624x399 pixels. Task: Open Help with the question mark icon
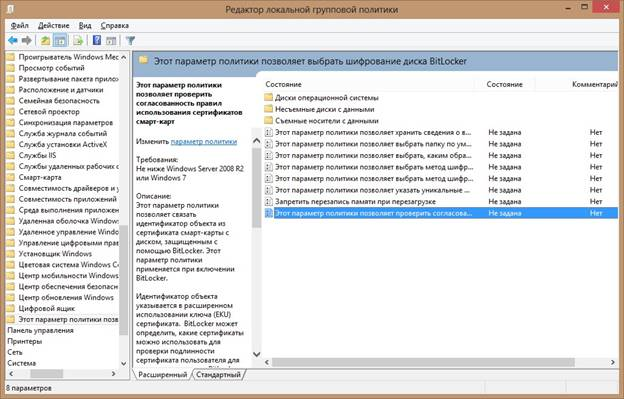click(x=97, y=40)
